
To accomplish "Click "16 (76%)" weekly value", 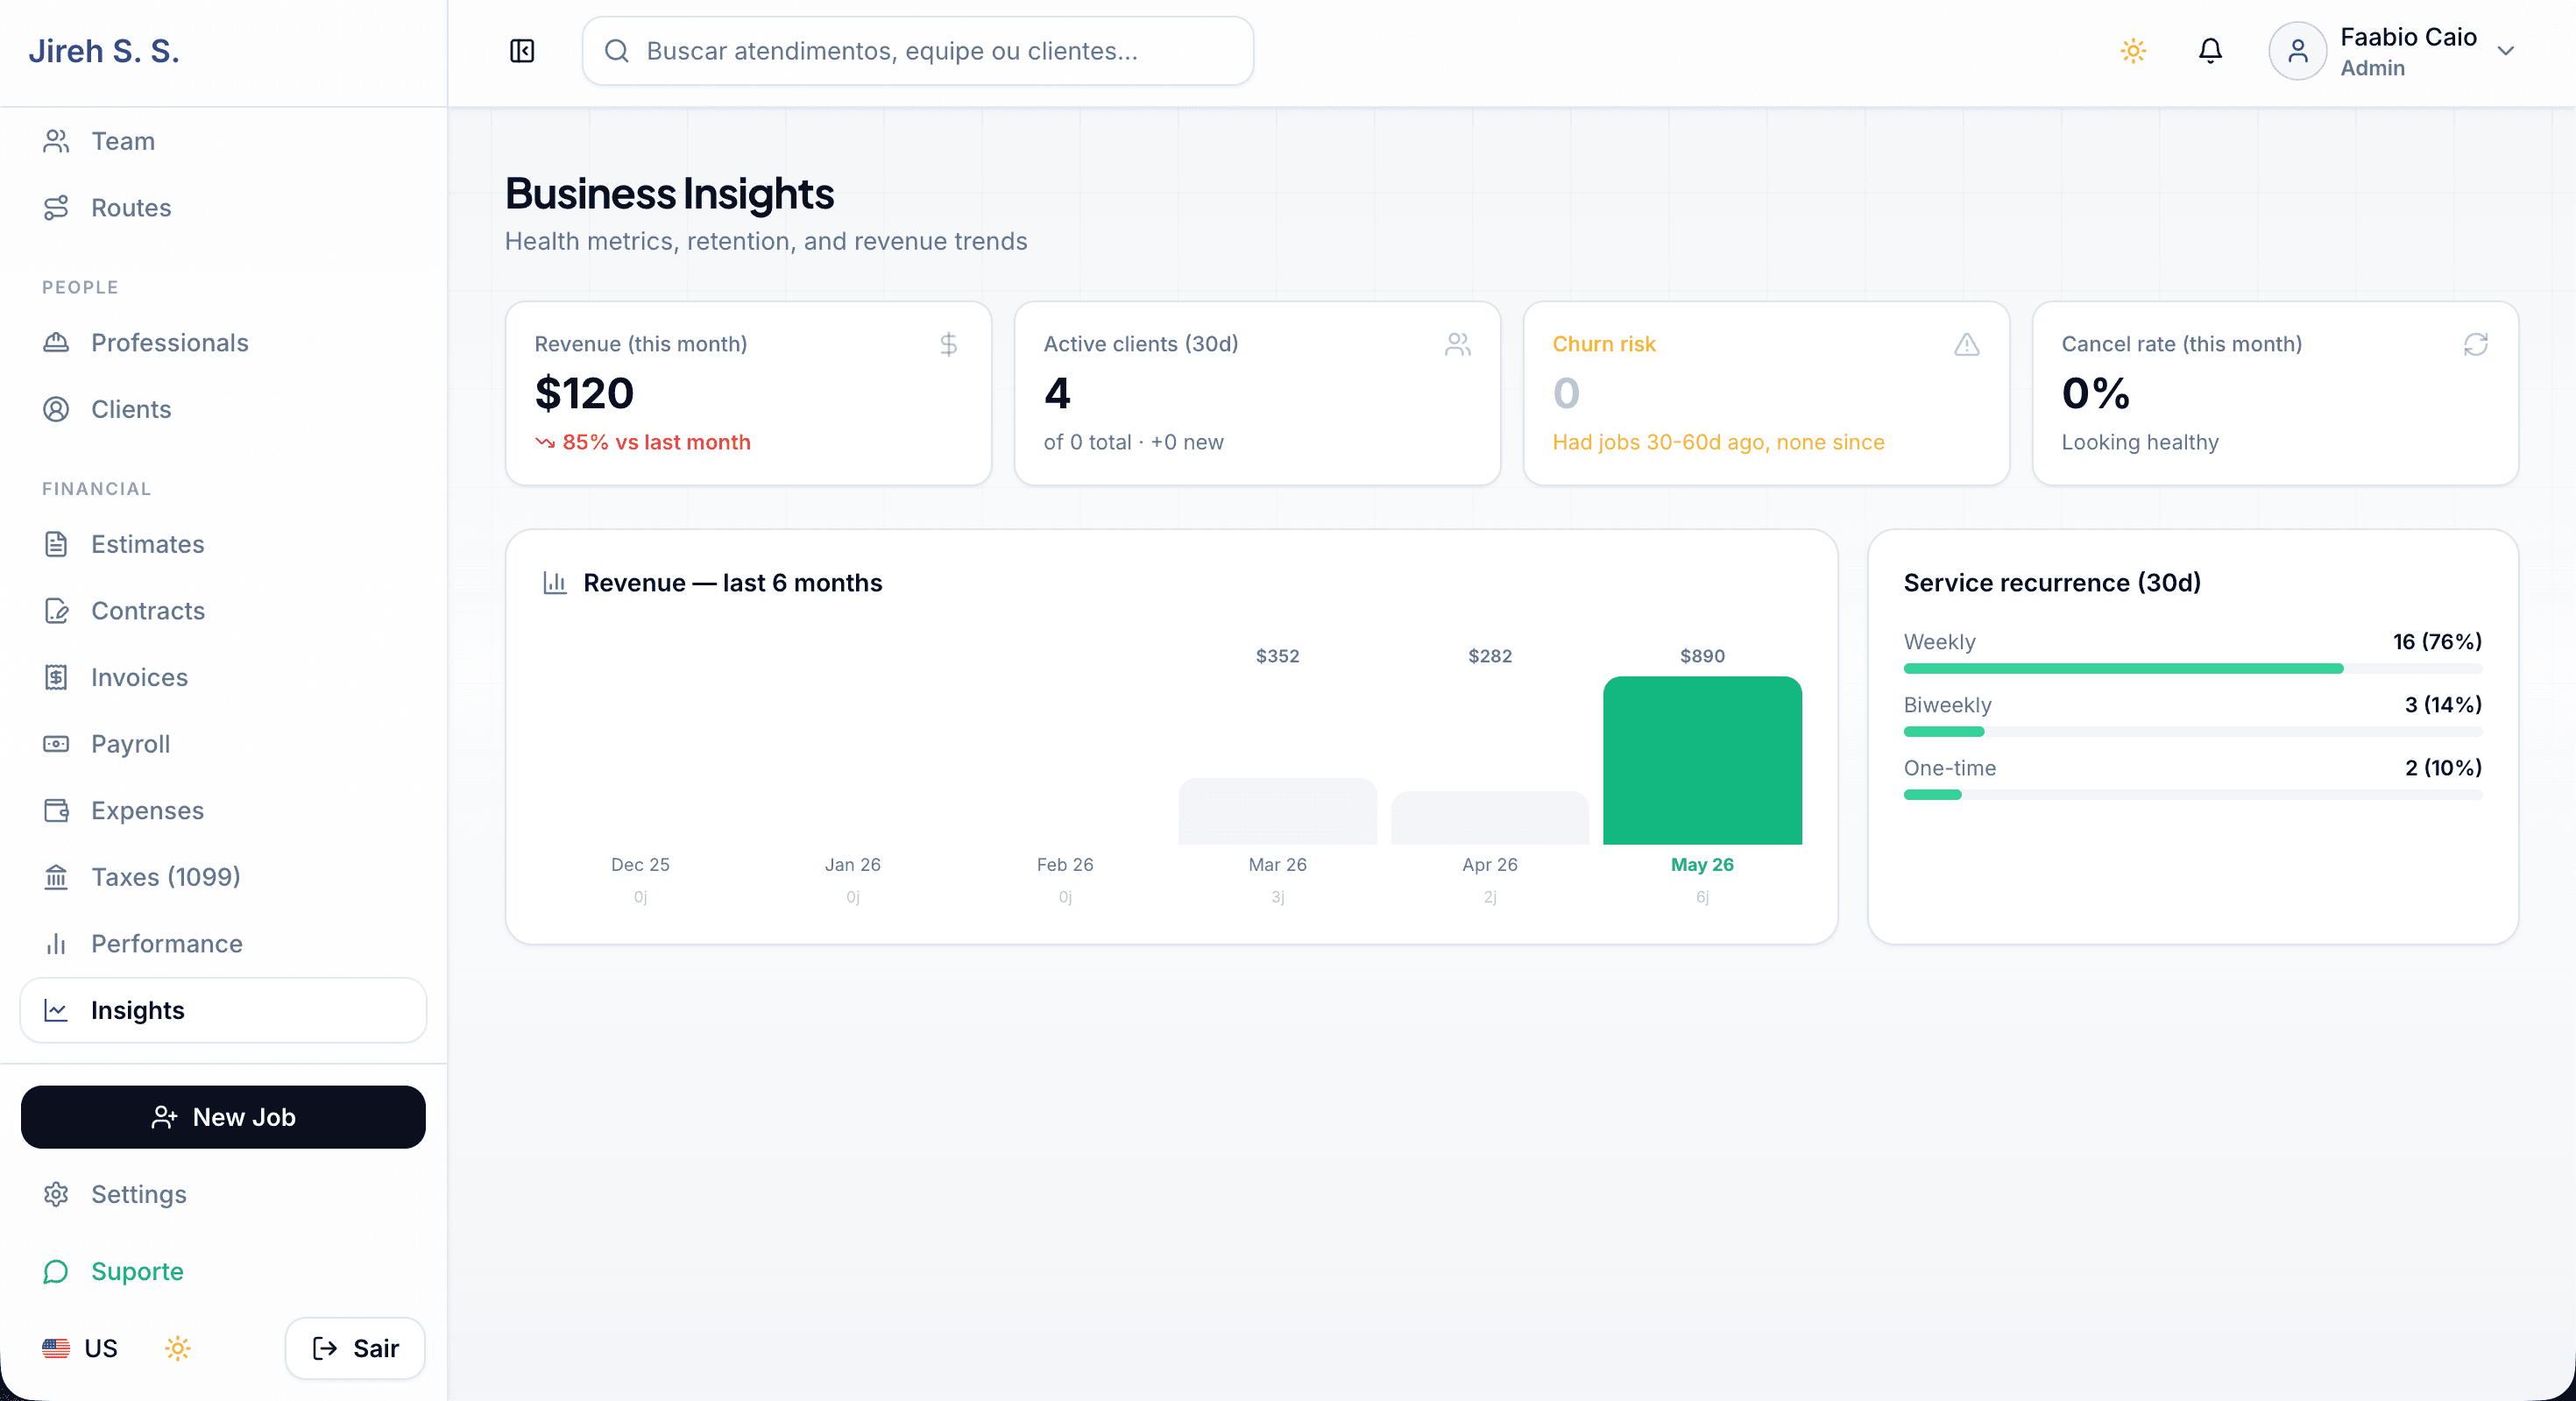I will pos(2437,641).
